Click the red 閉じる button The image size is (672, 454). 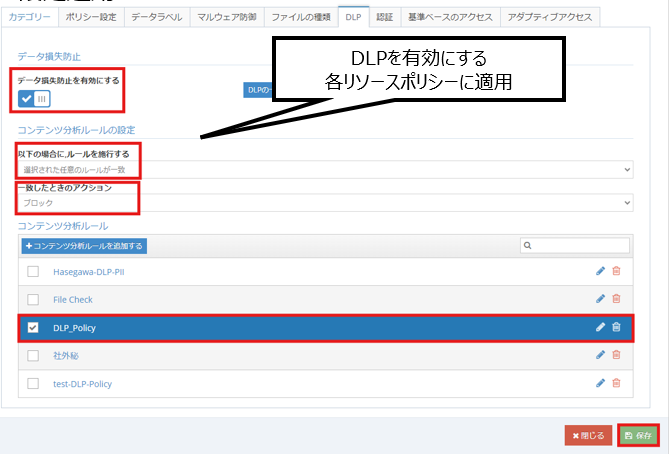pyautogui.click(x=588, y=436)
